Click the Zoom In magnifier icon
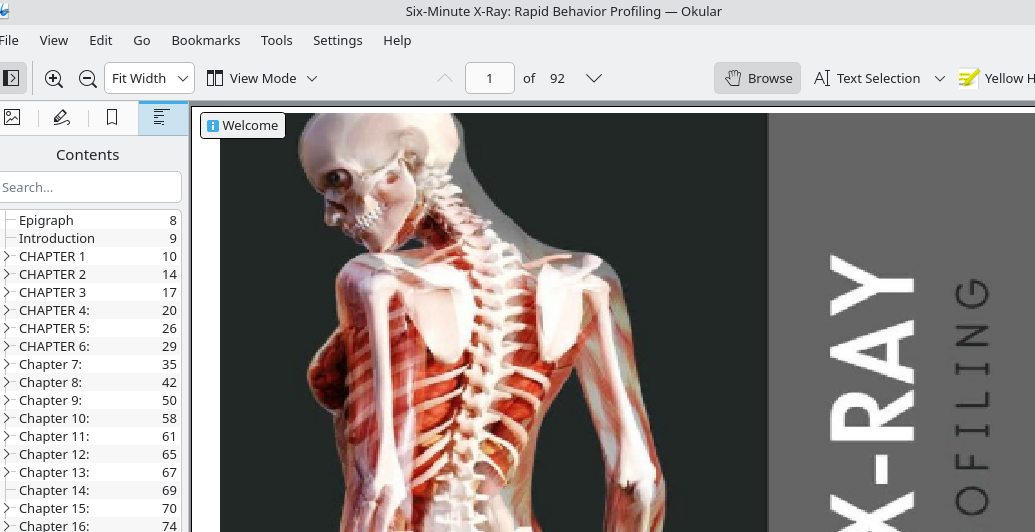This screenshot has height=532, width=1035. coord(53,79)
